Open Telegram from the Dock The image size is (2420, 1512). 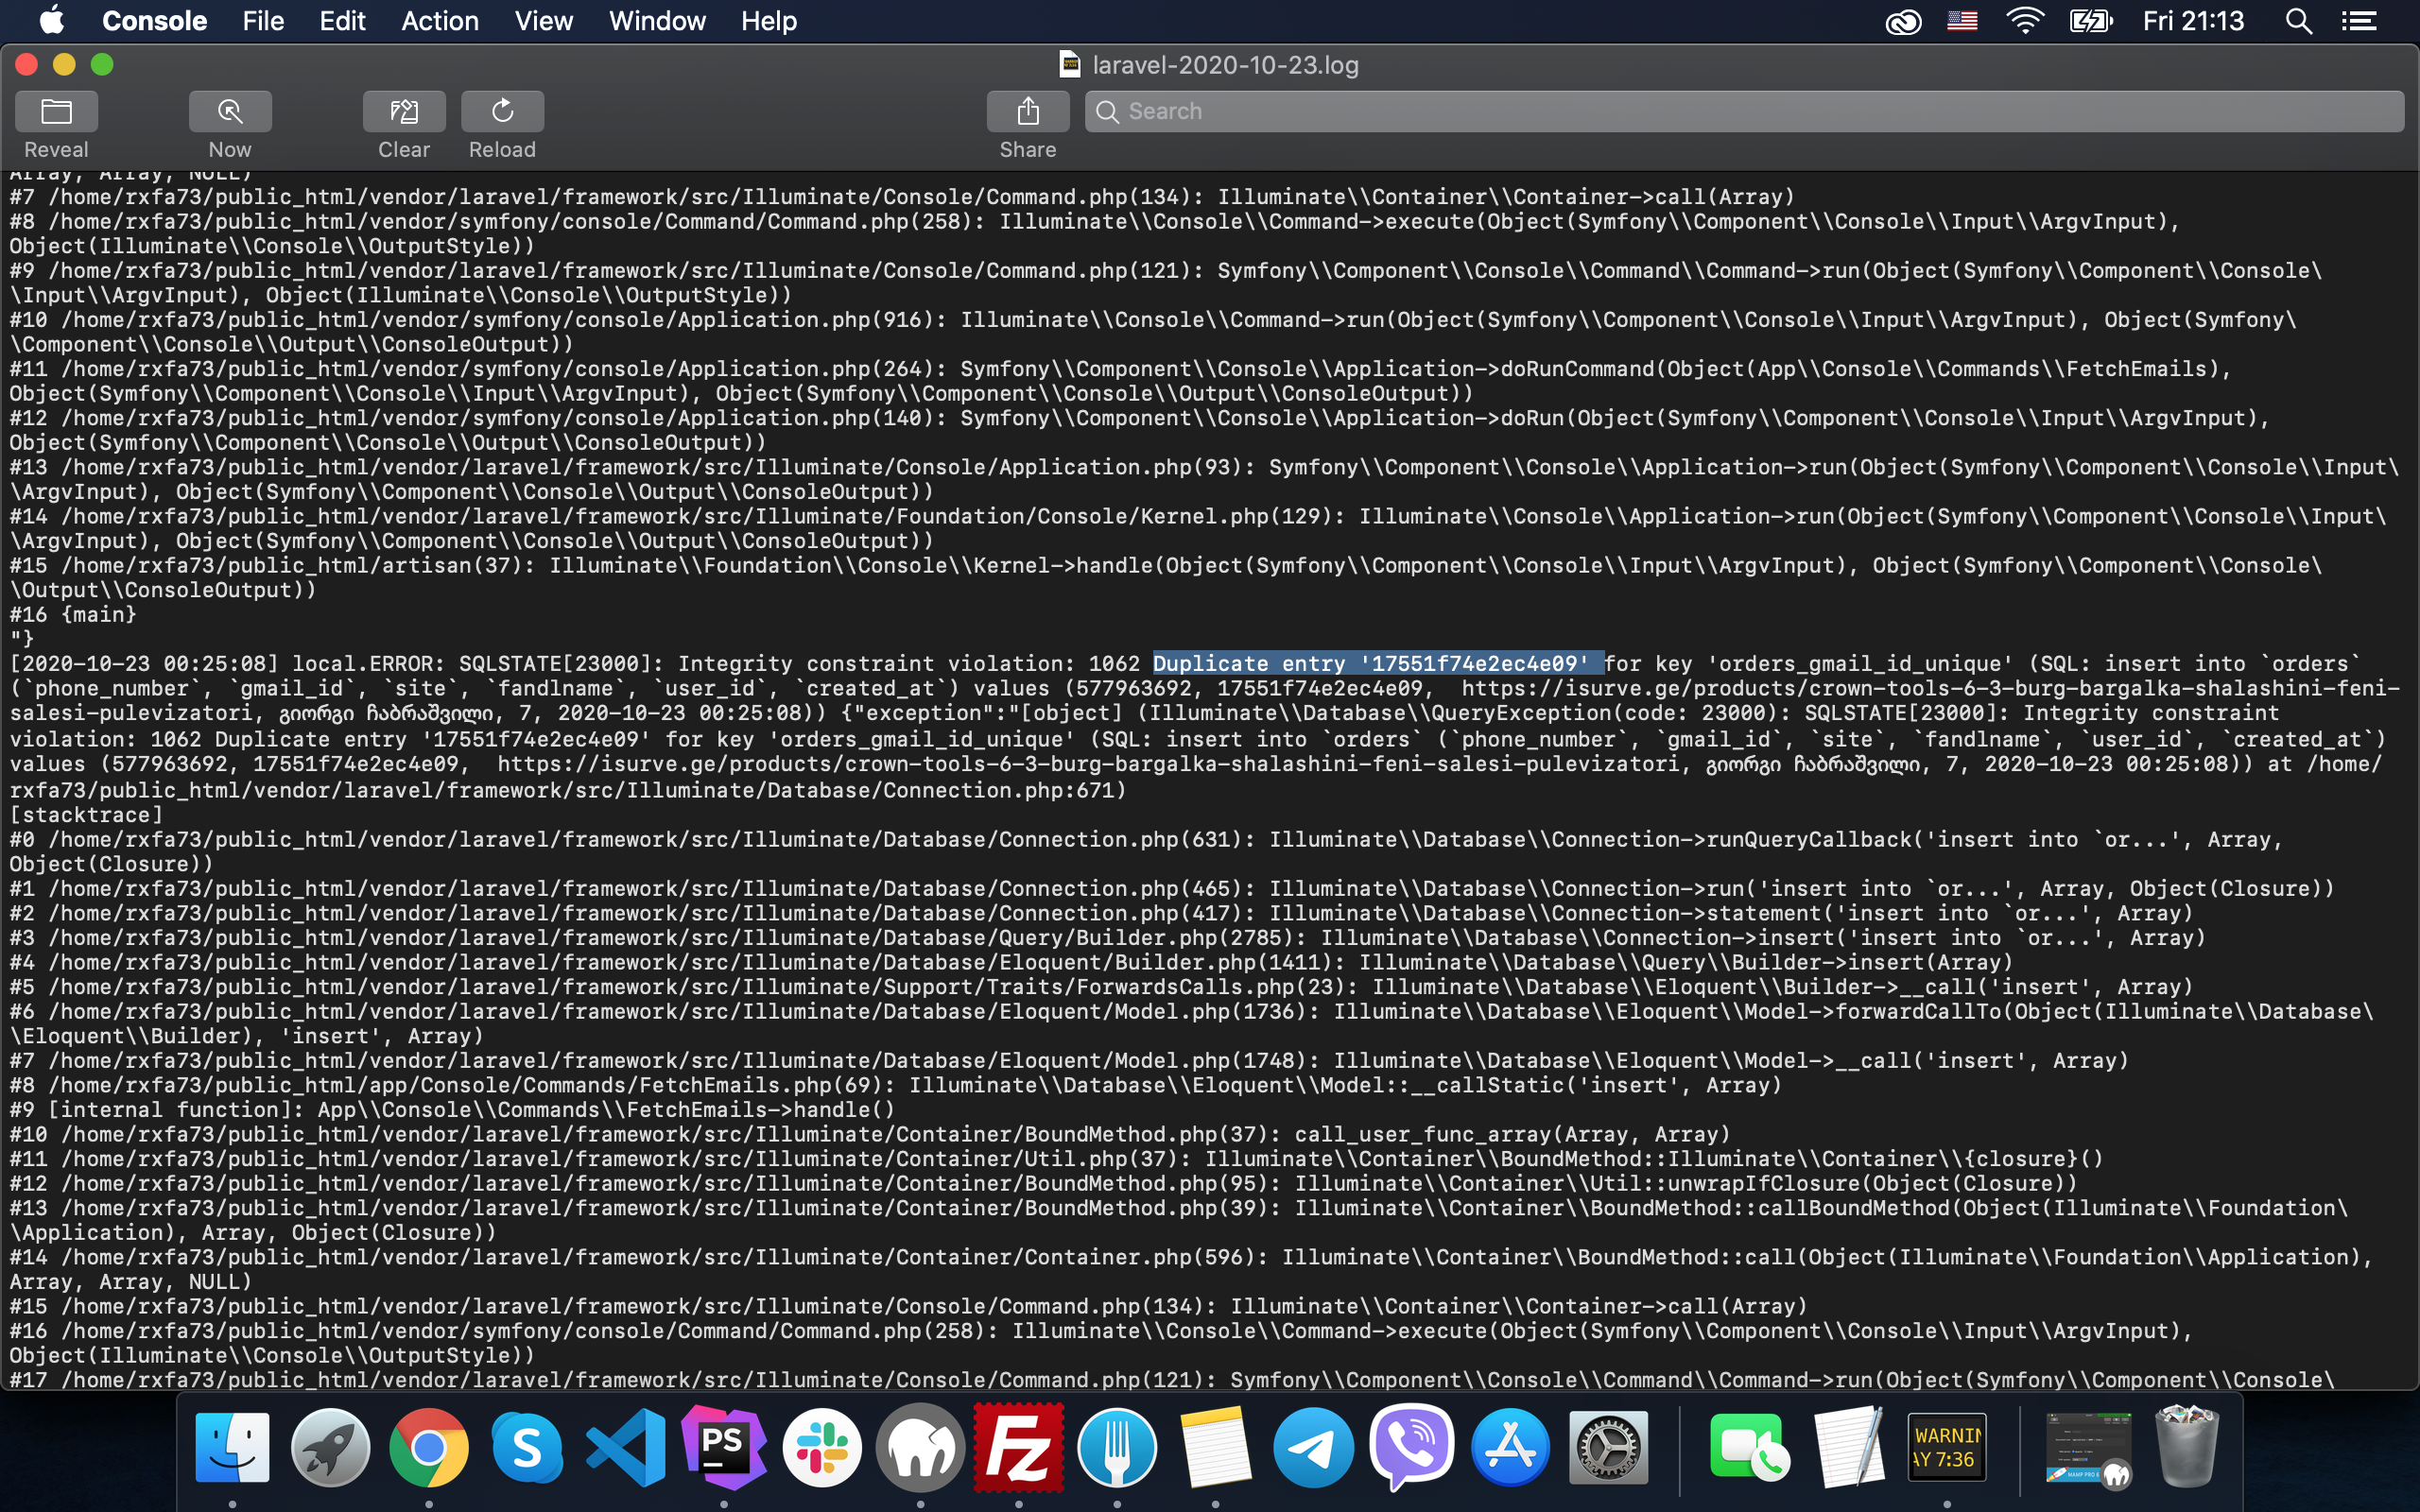pos(1313,1447)
